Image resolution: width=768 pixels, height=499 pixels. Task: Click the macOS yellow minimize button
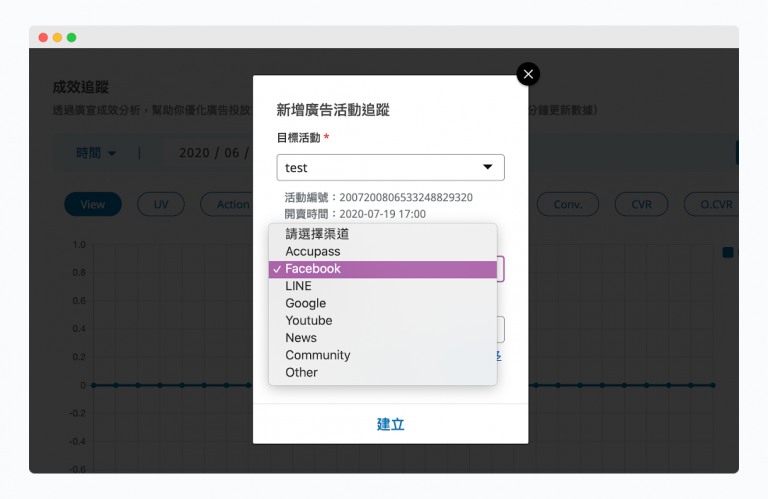[57, 38]
